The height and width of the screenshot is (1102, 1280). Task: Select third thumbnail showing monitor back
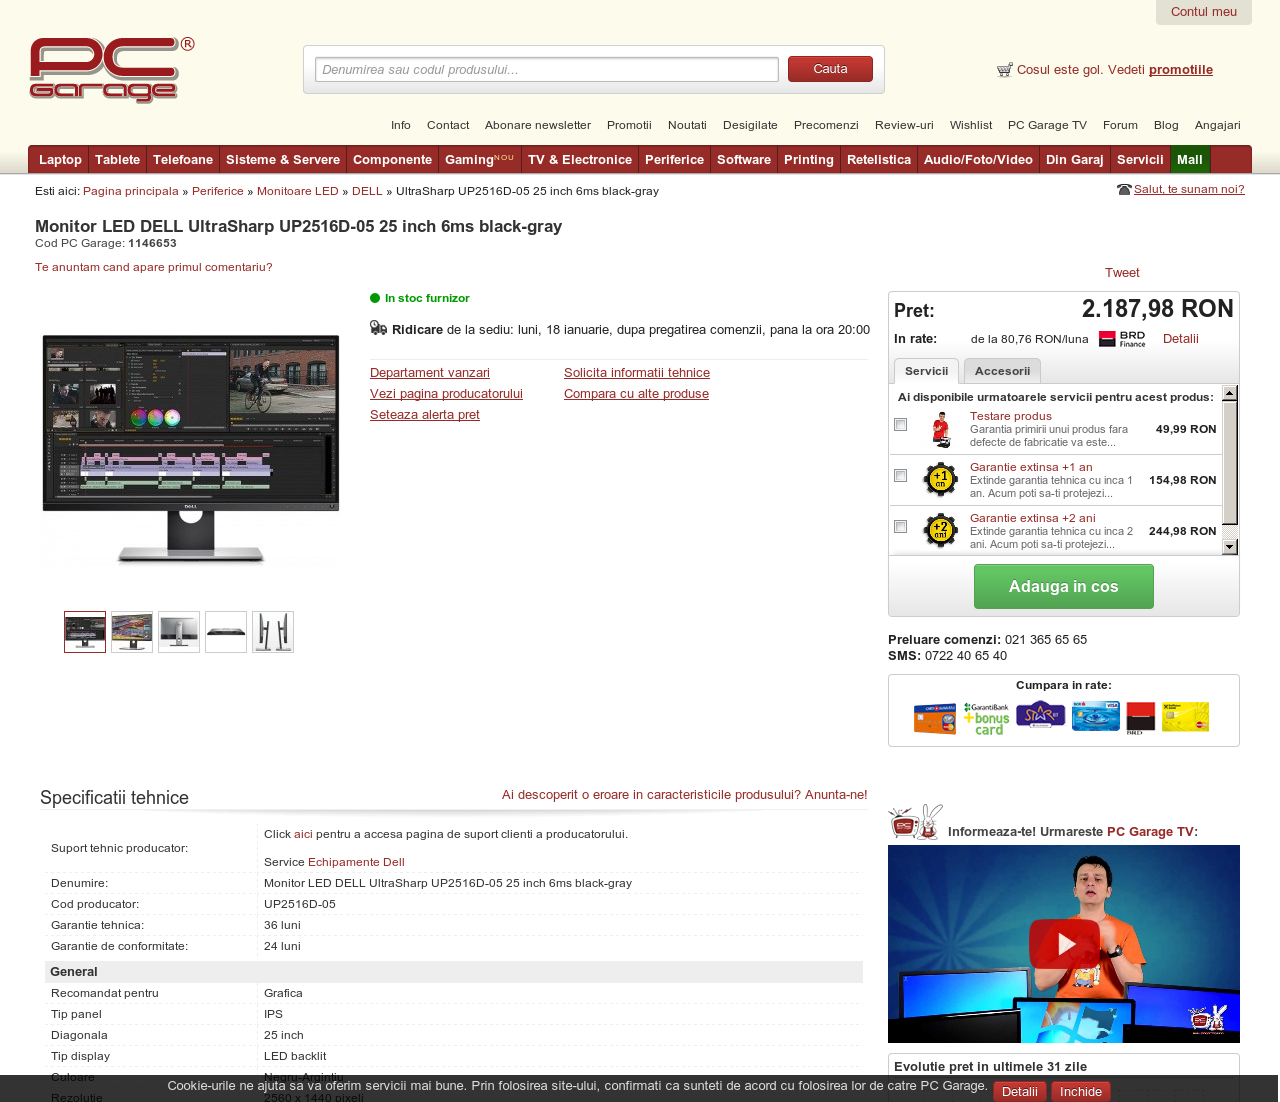click(x=179, y=632)
